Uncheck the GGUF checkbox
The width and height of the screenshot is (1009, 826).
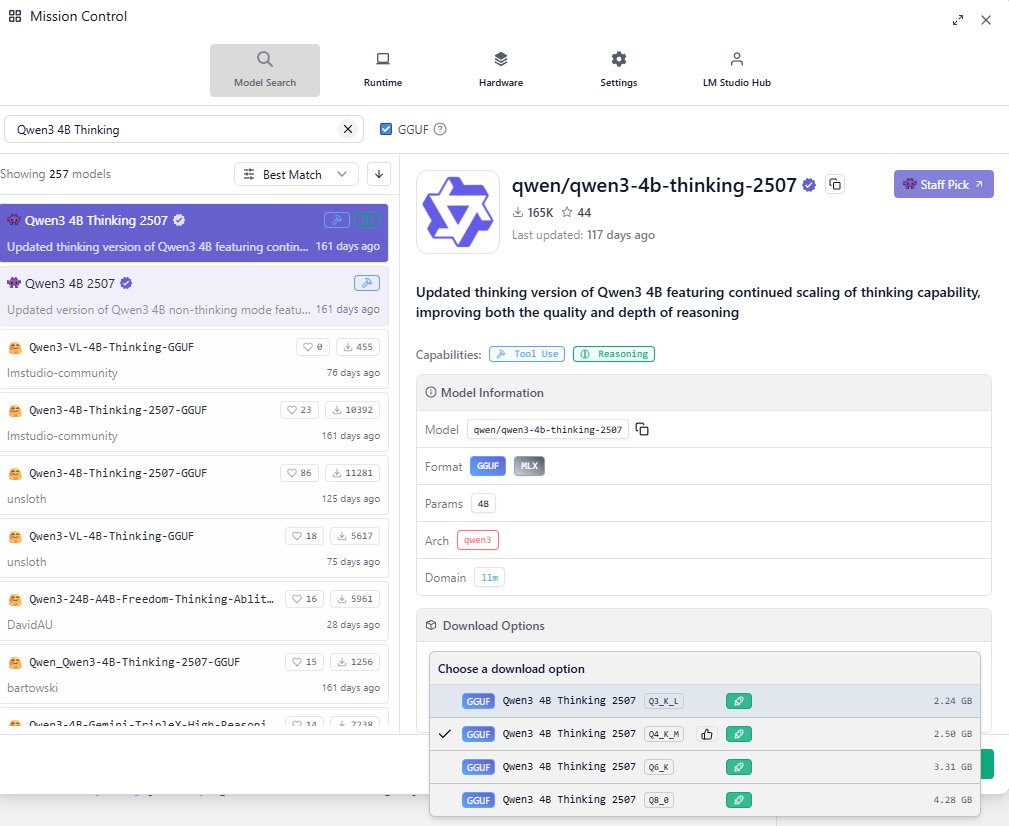point(386,129)
